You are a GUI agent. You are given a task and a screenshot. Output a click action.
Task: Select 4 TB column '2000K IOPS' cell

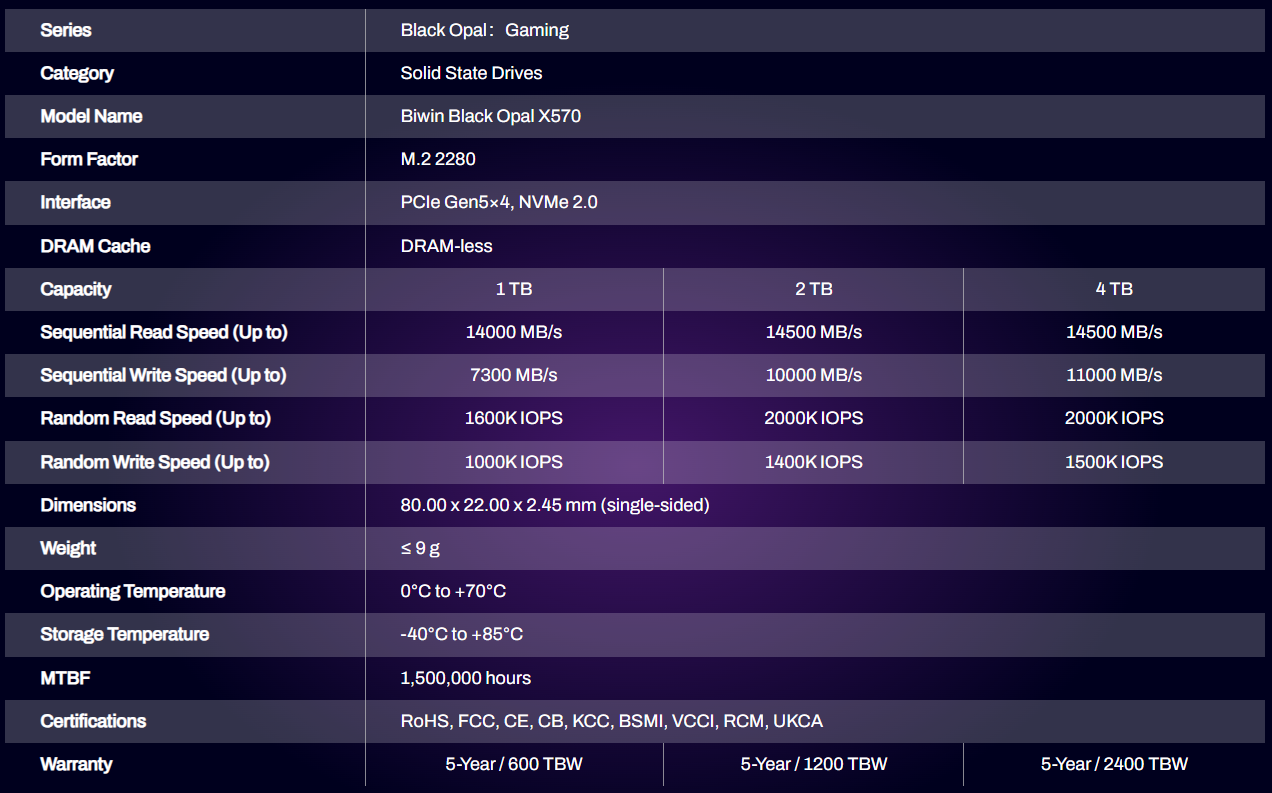[x=1114, y=418]
